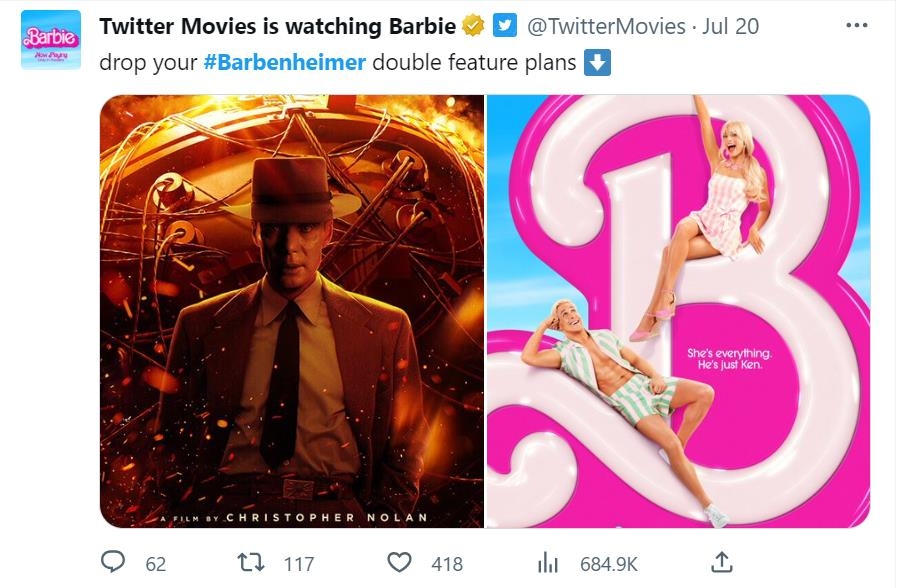This screenshot has height=588, width=903.
Task: Open the #Barbenheimer hashtag
Action: [284, 63]
